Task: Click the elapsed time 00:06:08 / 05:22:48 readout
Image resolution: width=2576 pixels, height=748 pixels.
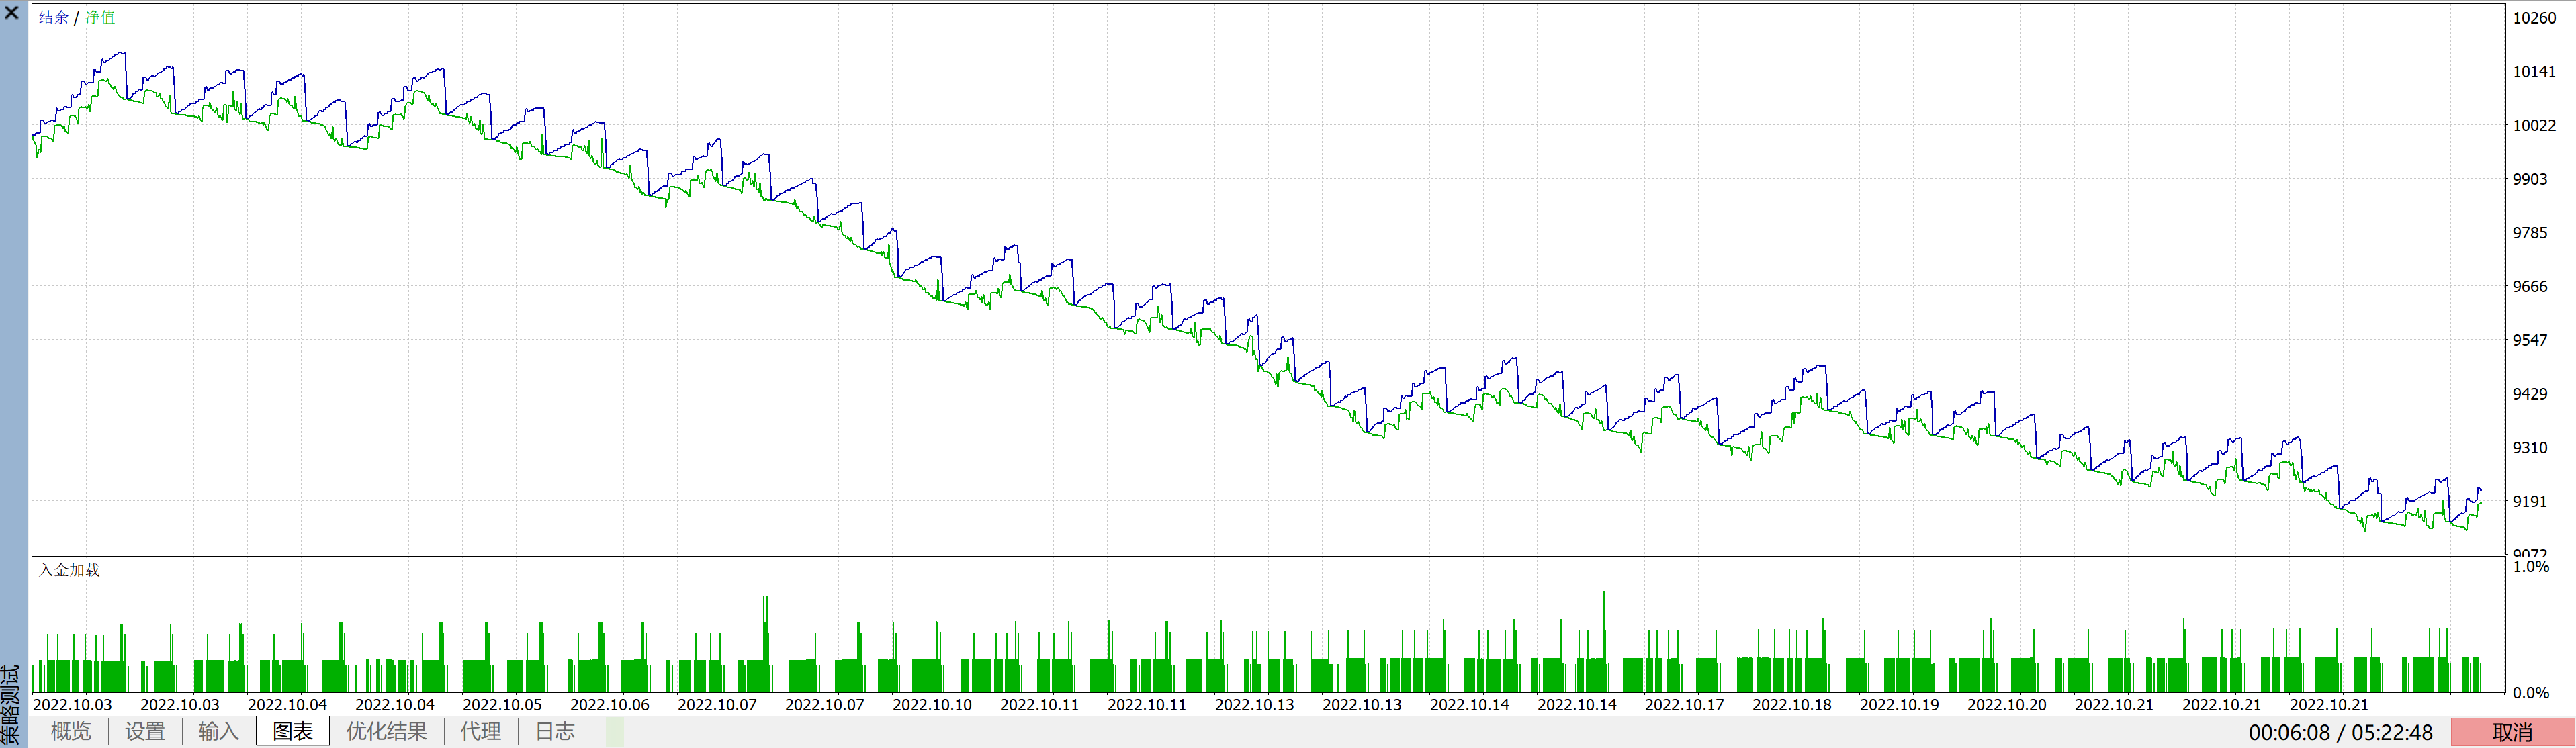Action: 2340,732
